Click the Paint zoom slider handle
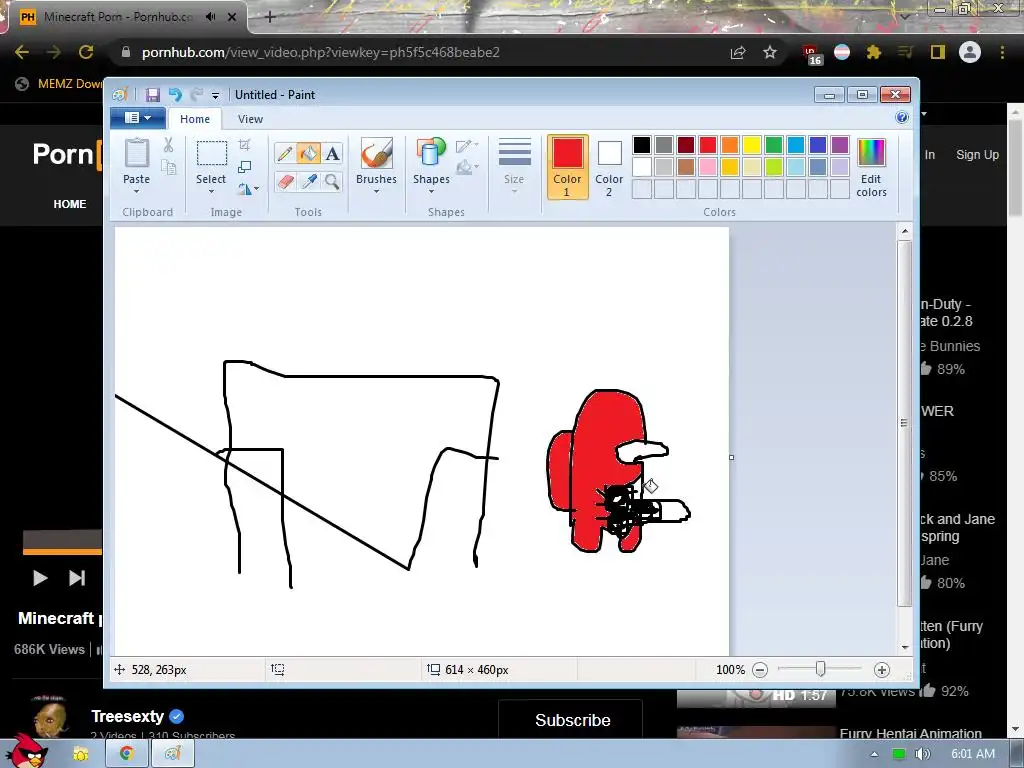1024x768 pixels. tap(820, 669)
